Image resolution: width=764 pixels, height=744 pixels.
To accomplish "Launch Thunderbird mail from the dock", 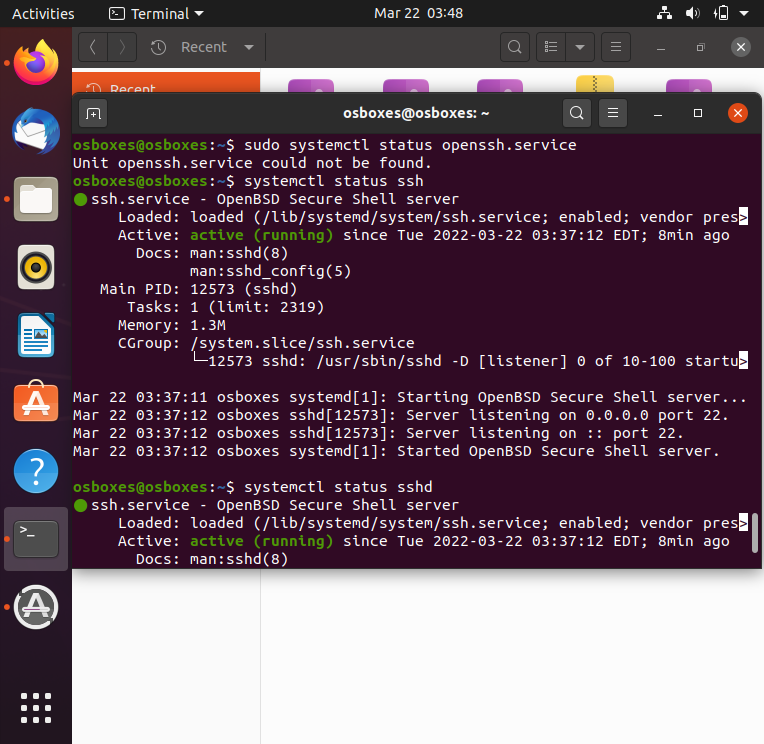I will click(36, 131).
